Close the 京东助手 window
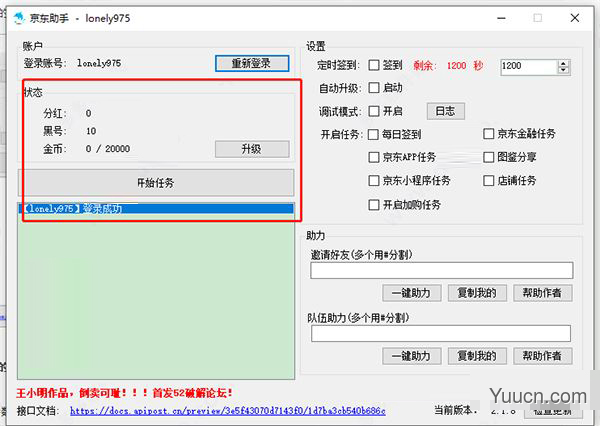The width and height of the screenshot is (600, 426). coord(575,18)
